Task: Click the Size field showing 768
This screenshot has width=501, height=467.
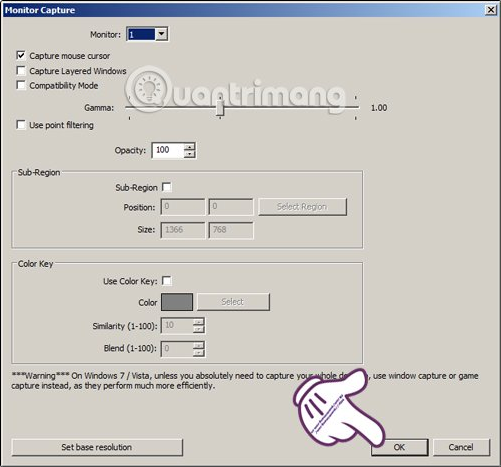Action: click(231, 230)
